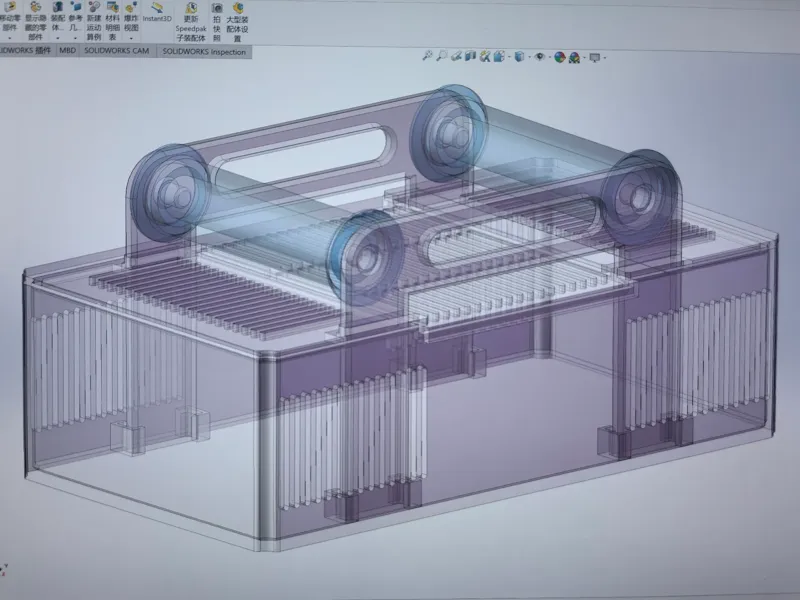Viewport: 800px width, 600px height.
Task: Click the Zoom to Fit icon
Action: click(x=428, y=55)
